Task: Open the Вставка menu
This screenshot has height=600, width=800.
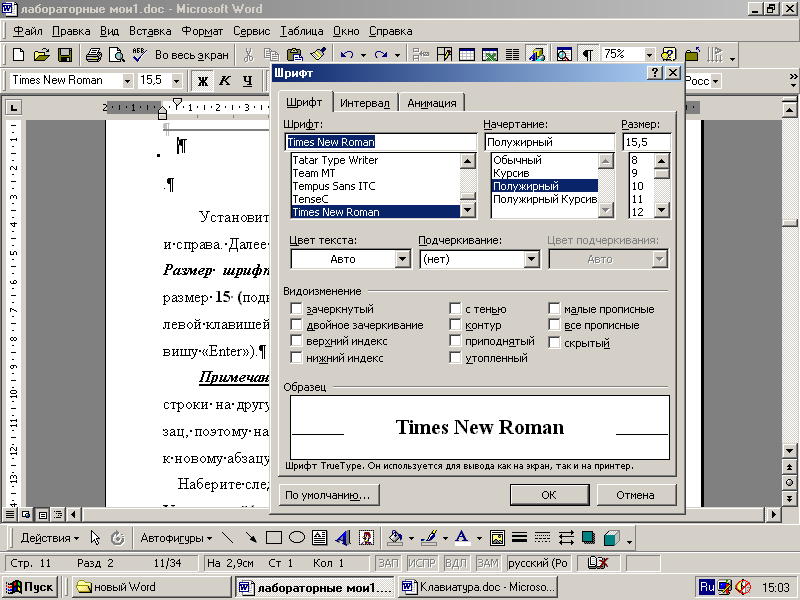Action: point(150,31)
